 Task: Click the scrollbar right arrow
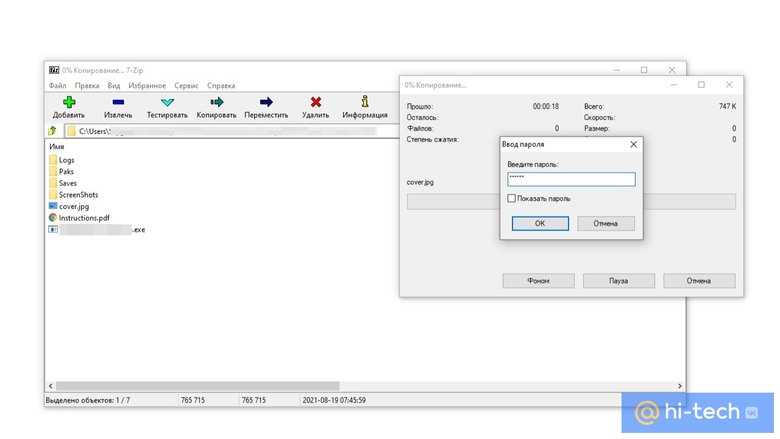(x=680, y=386)
